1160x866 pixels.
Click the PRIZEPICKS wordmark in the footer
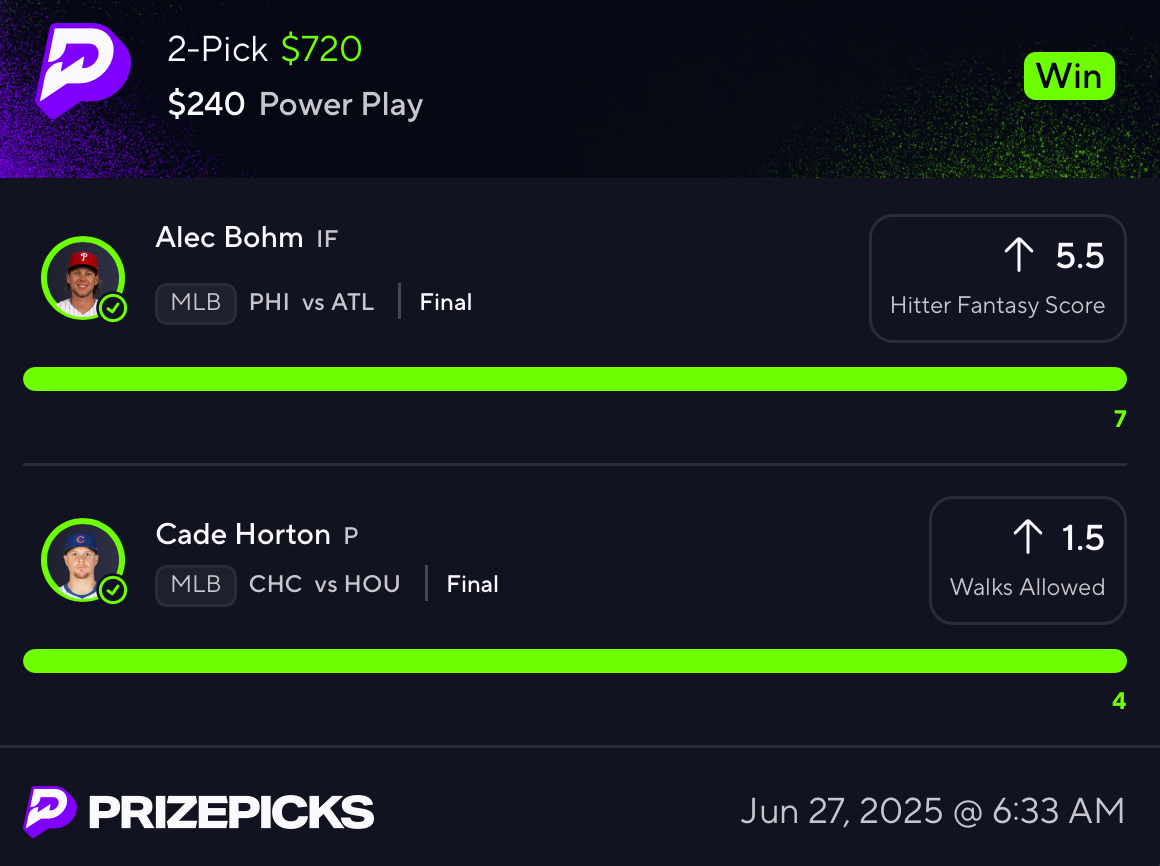click(231, 812)
